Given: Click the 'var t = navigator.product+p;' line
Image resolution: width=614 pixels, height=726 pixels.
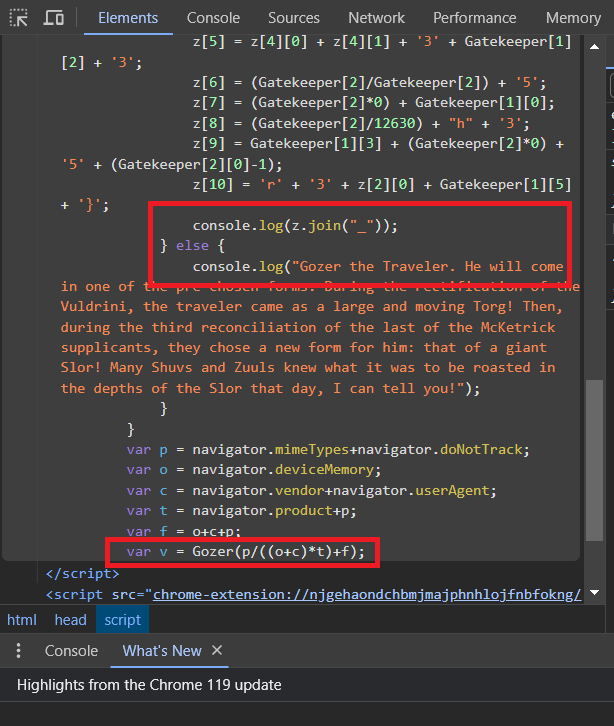Looking at the screenshot, I should pos(241,511).
